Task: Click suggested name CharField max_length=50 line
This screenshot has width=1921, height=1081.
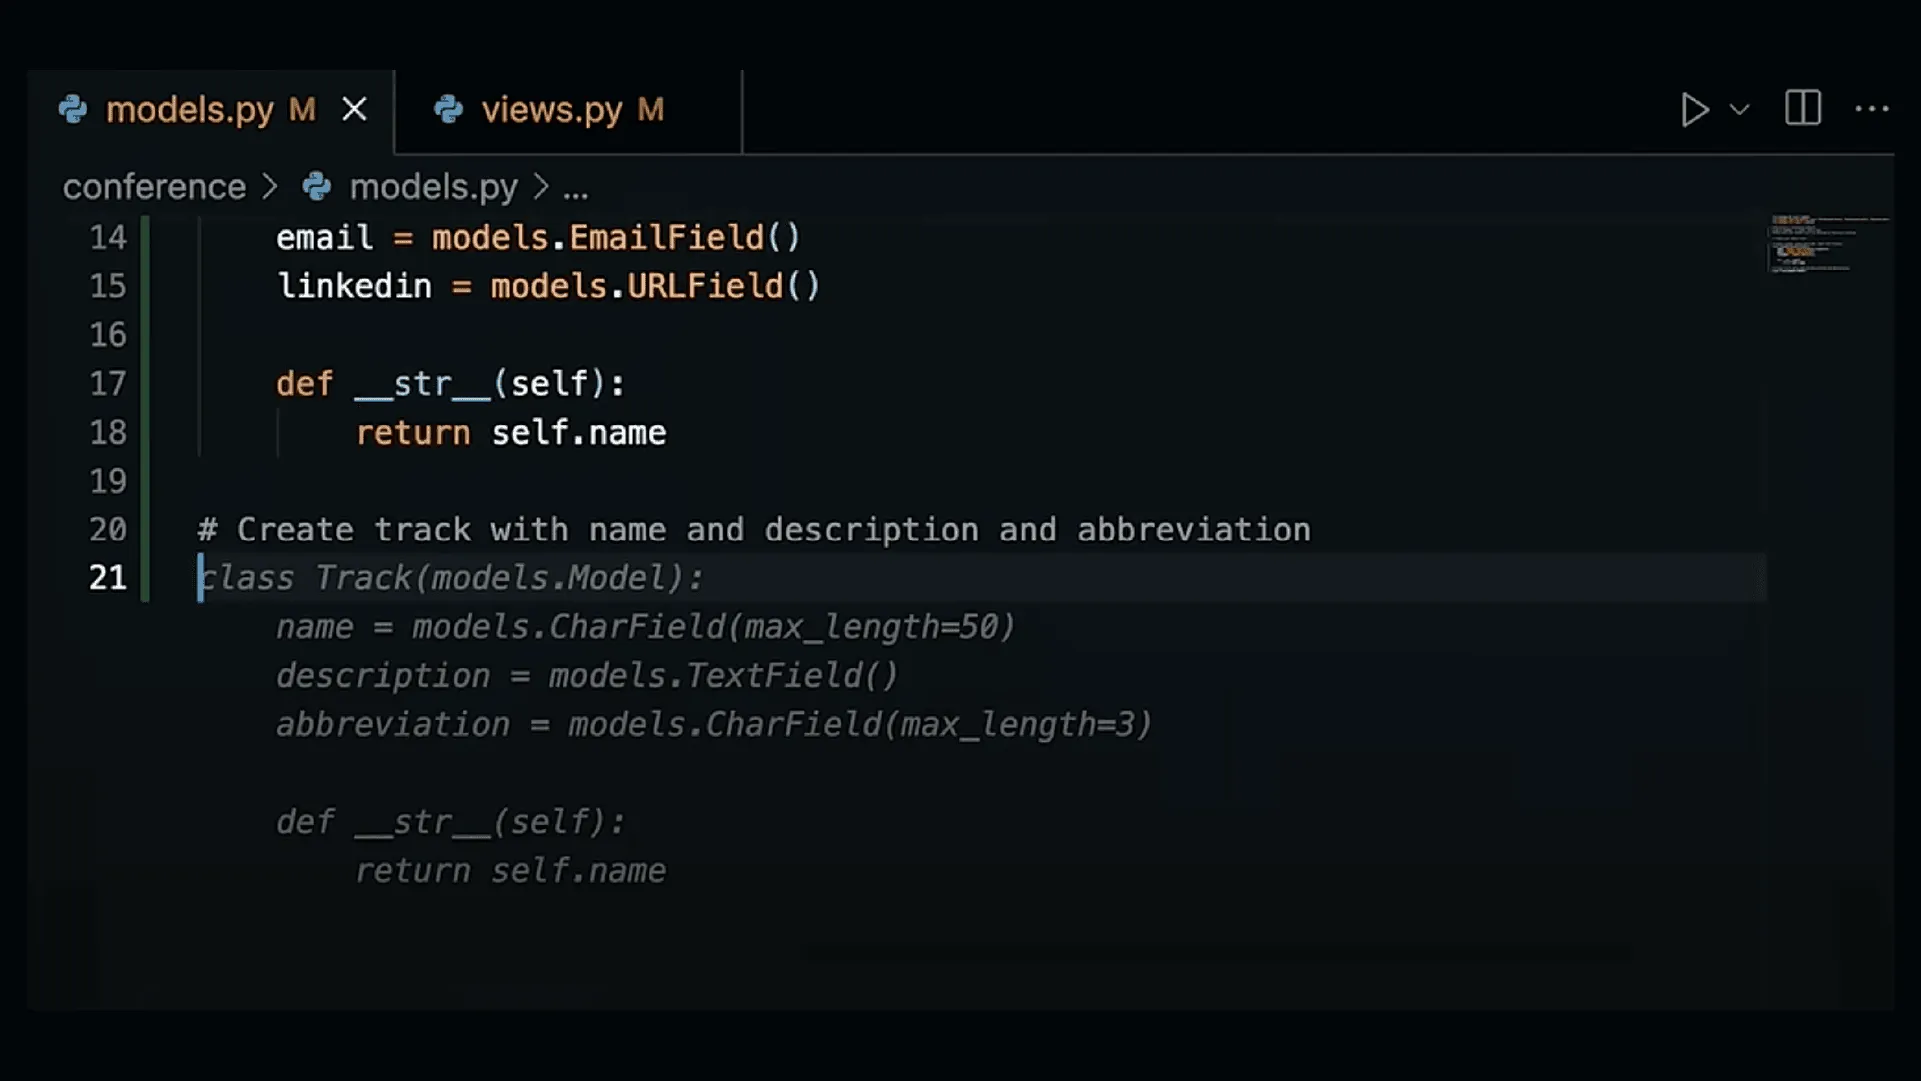Action: coord(645,627)
